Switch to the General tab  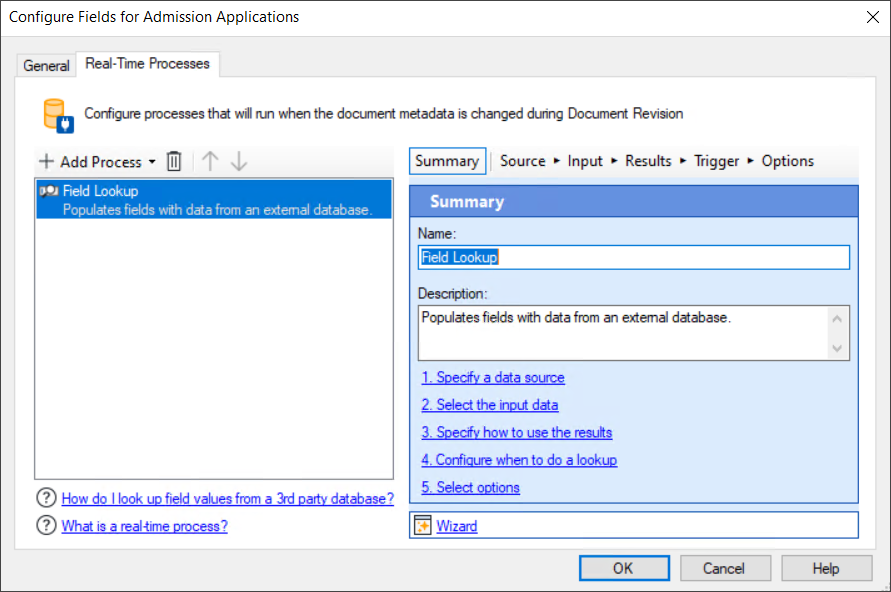click(46, 64)
